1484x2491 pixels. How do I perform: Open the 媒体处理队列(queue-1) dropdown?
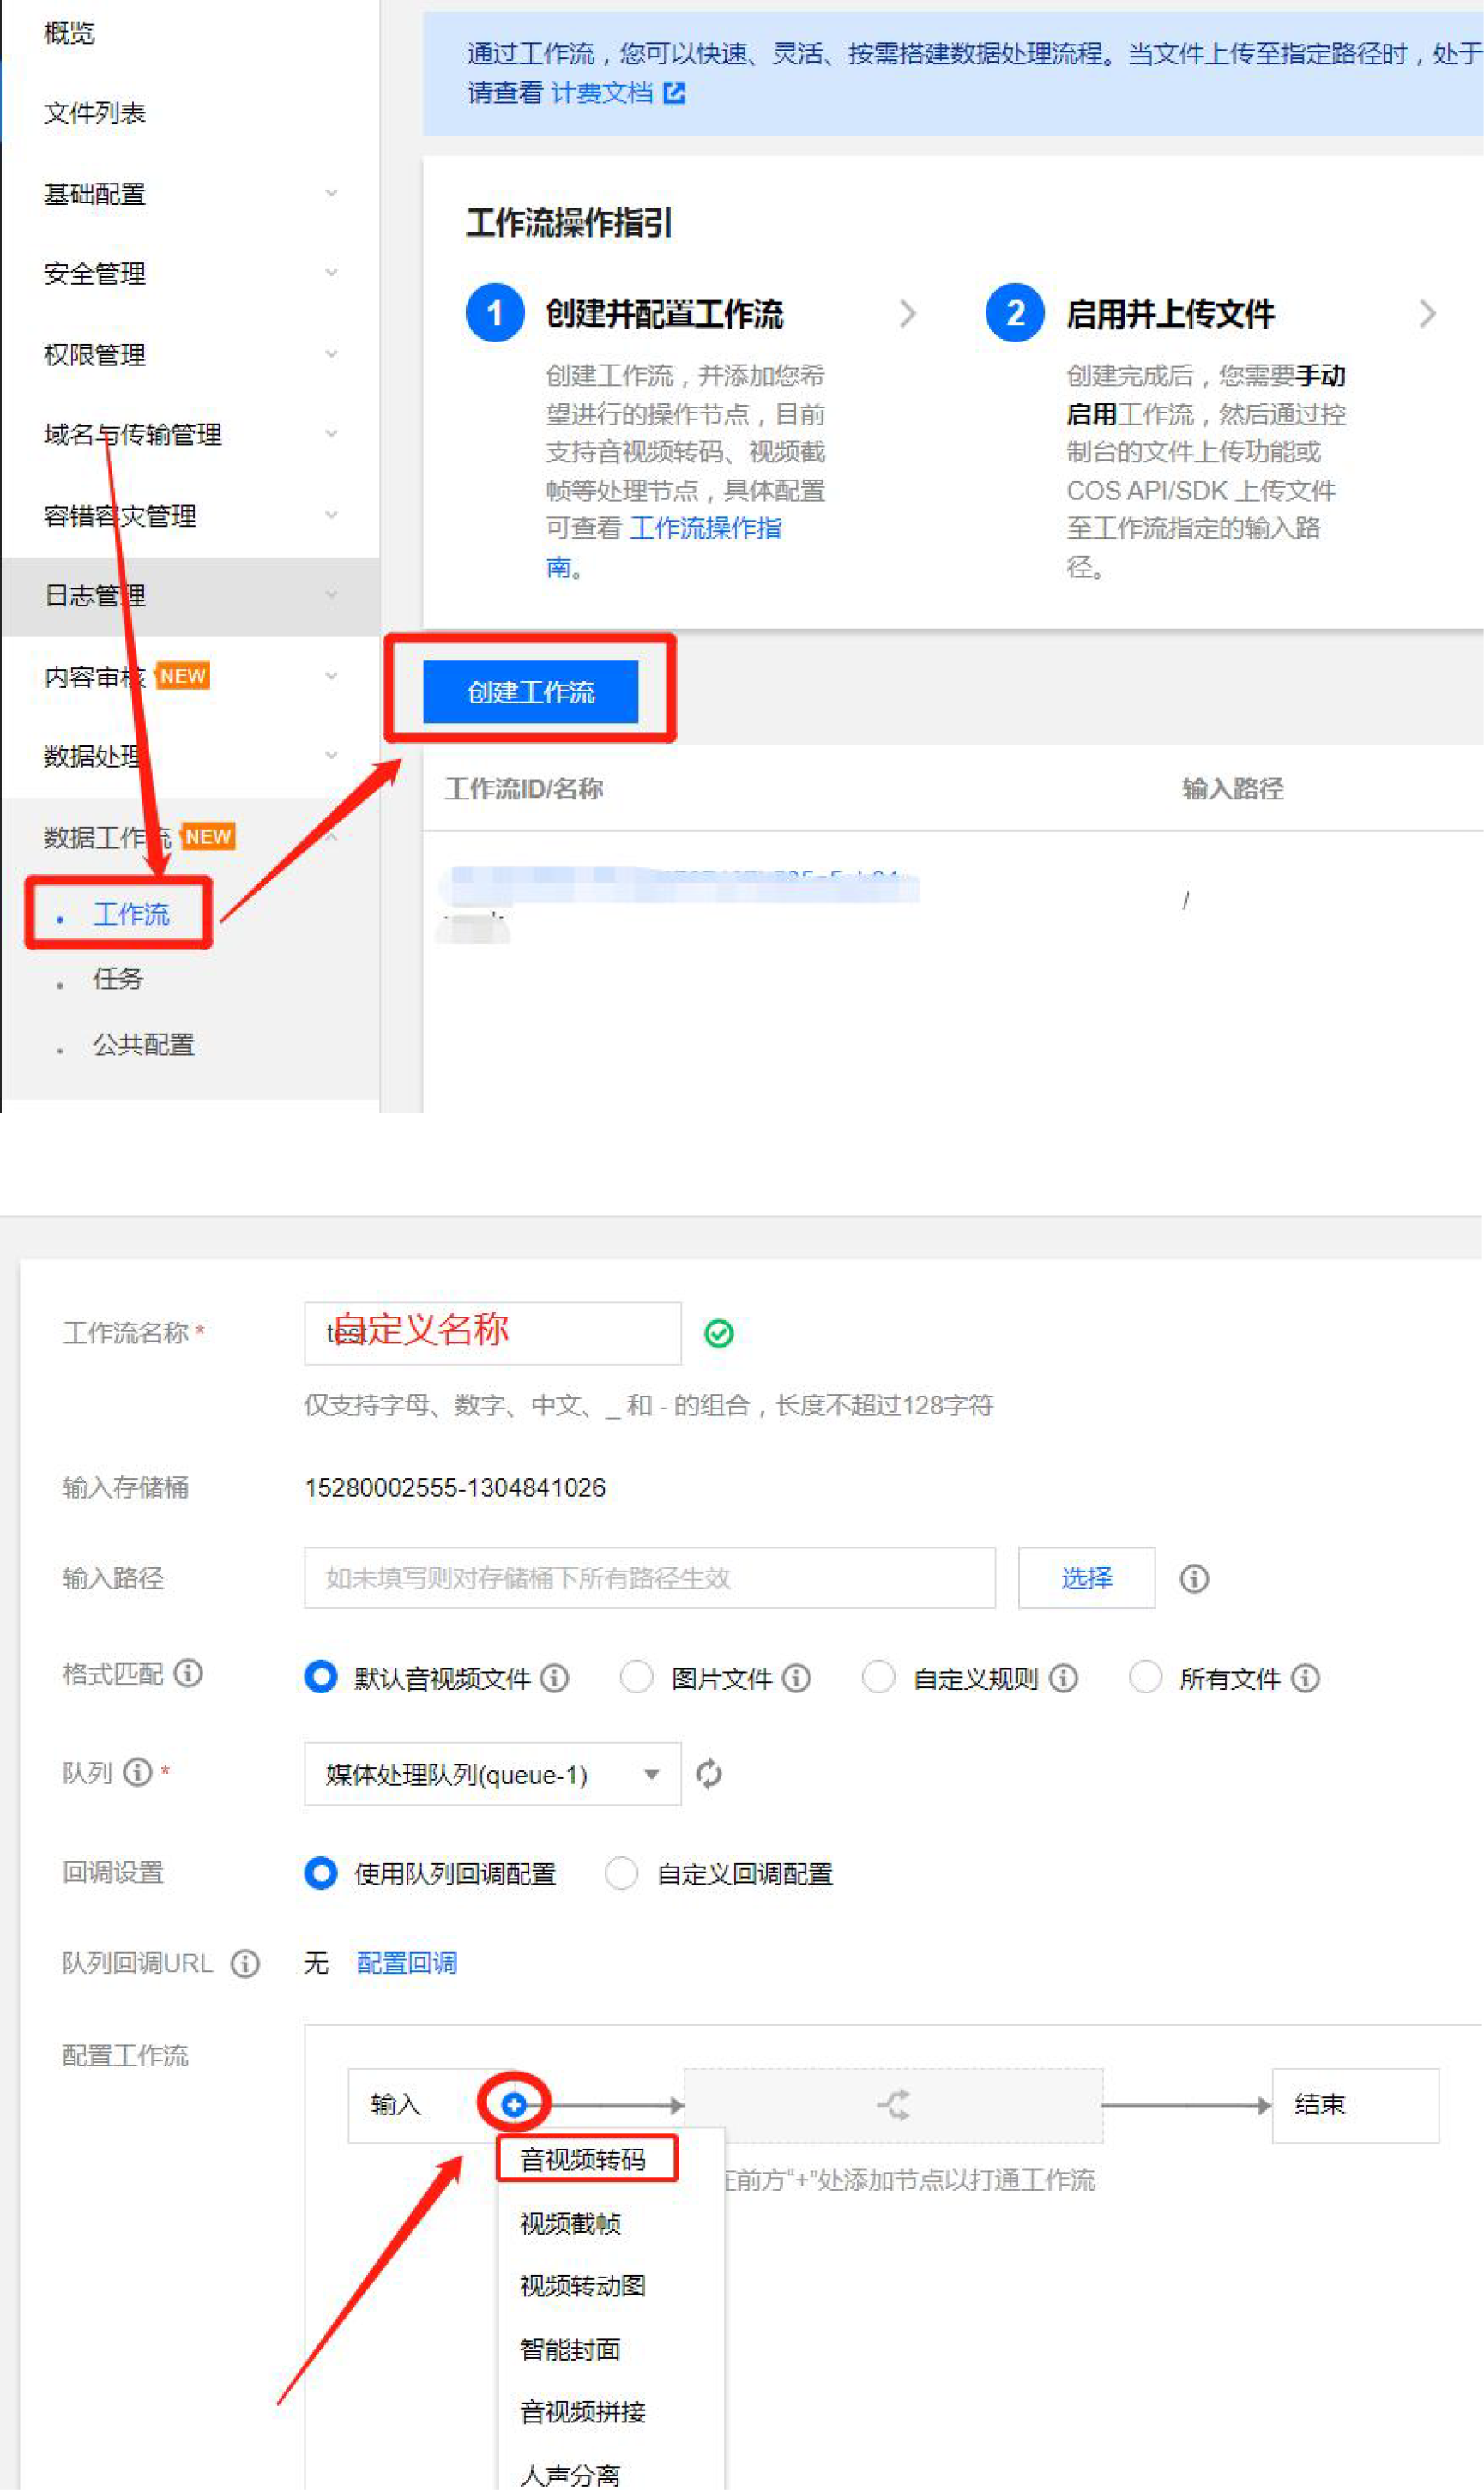click(x=493, y=1775)
